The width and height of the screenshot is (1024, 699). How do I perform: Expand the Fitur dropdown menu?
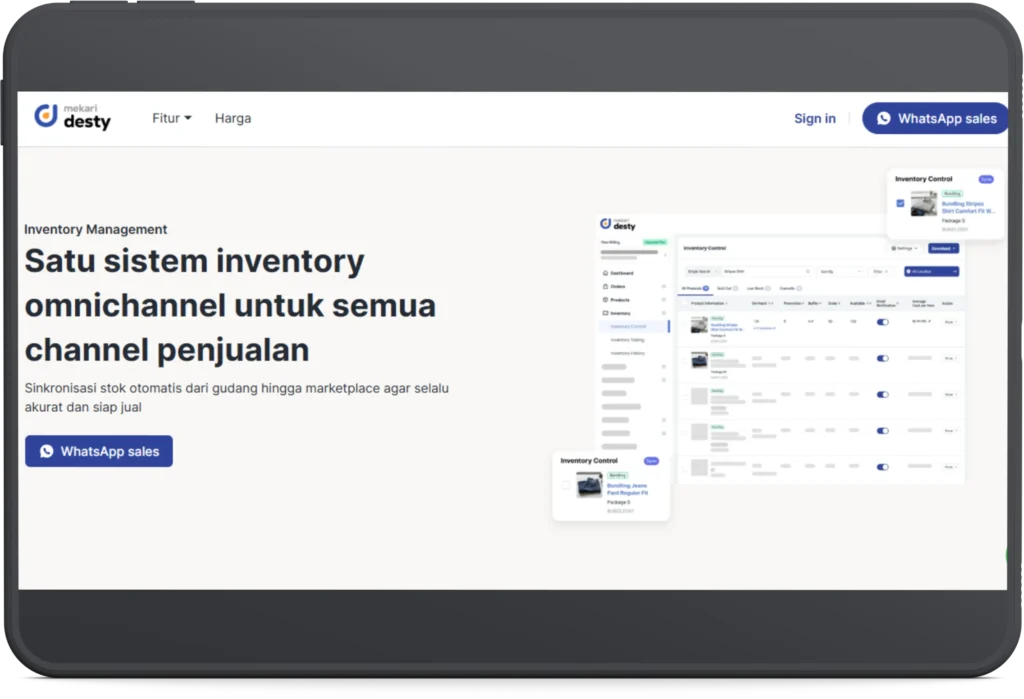tap(172, 118)
